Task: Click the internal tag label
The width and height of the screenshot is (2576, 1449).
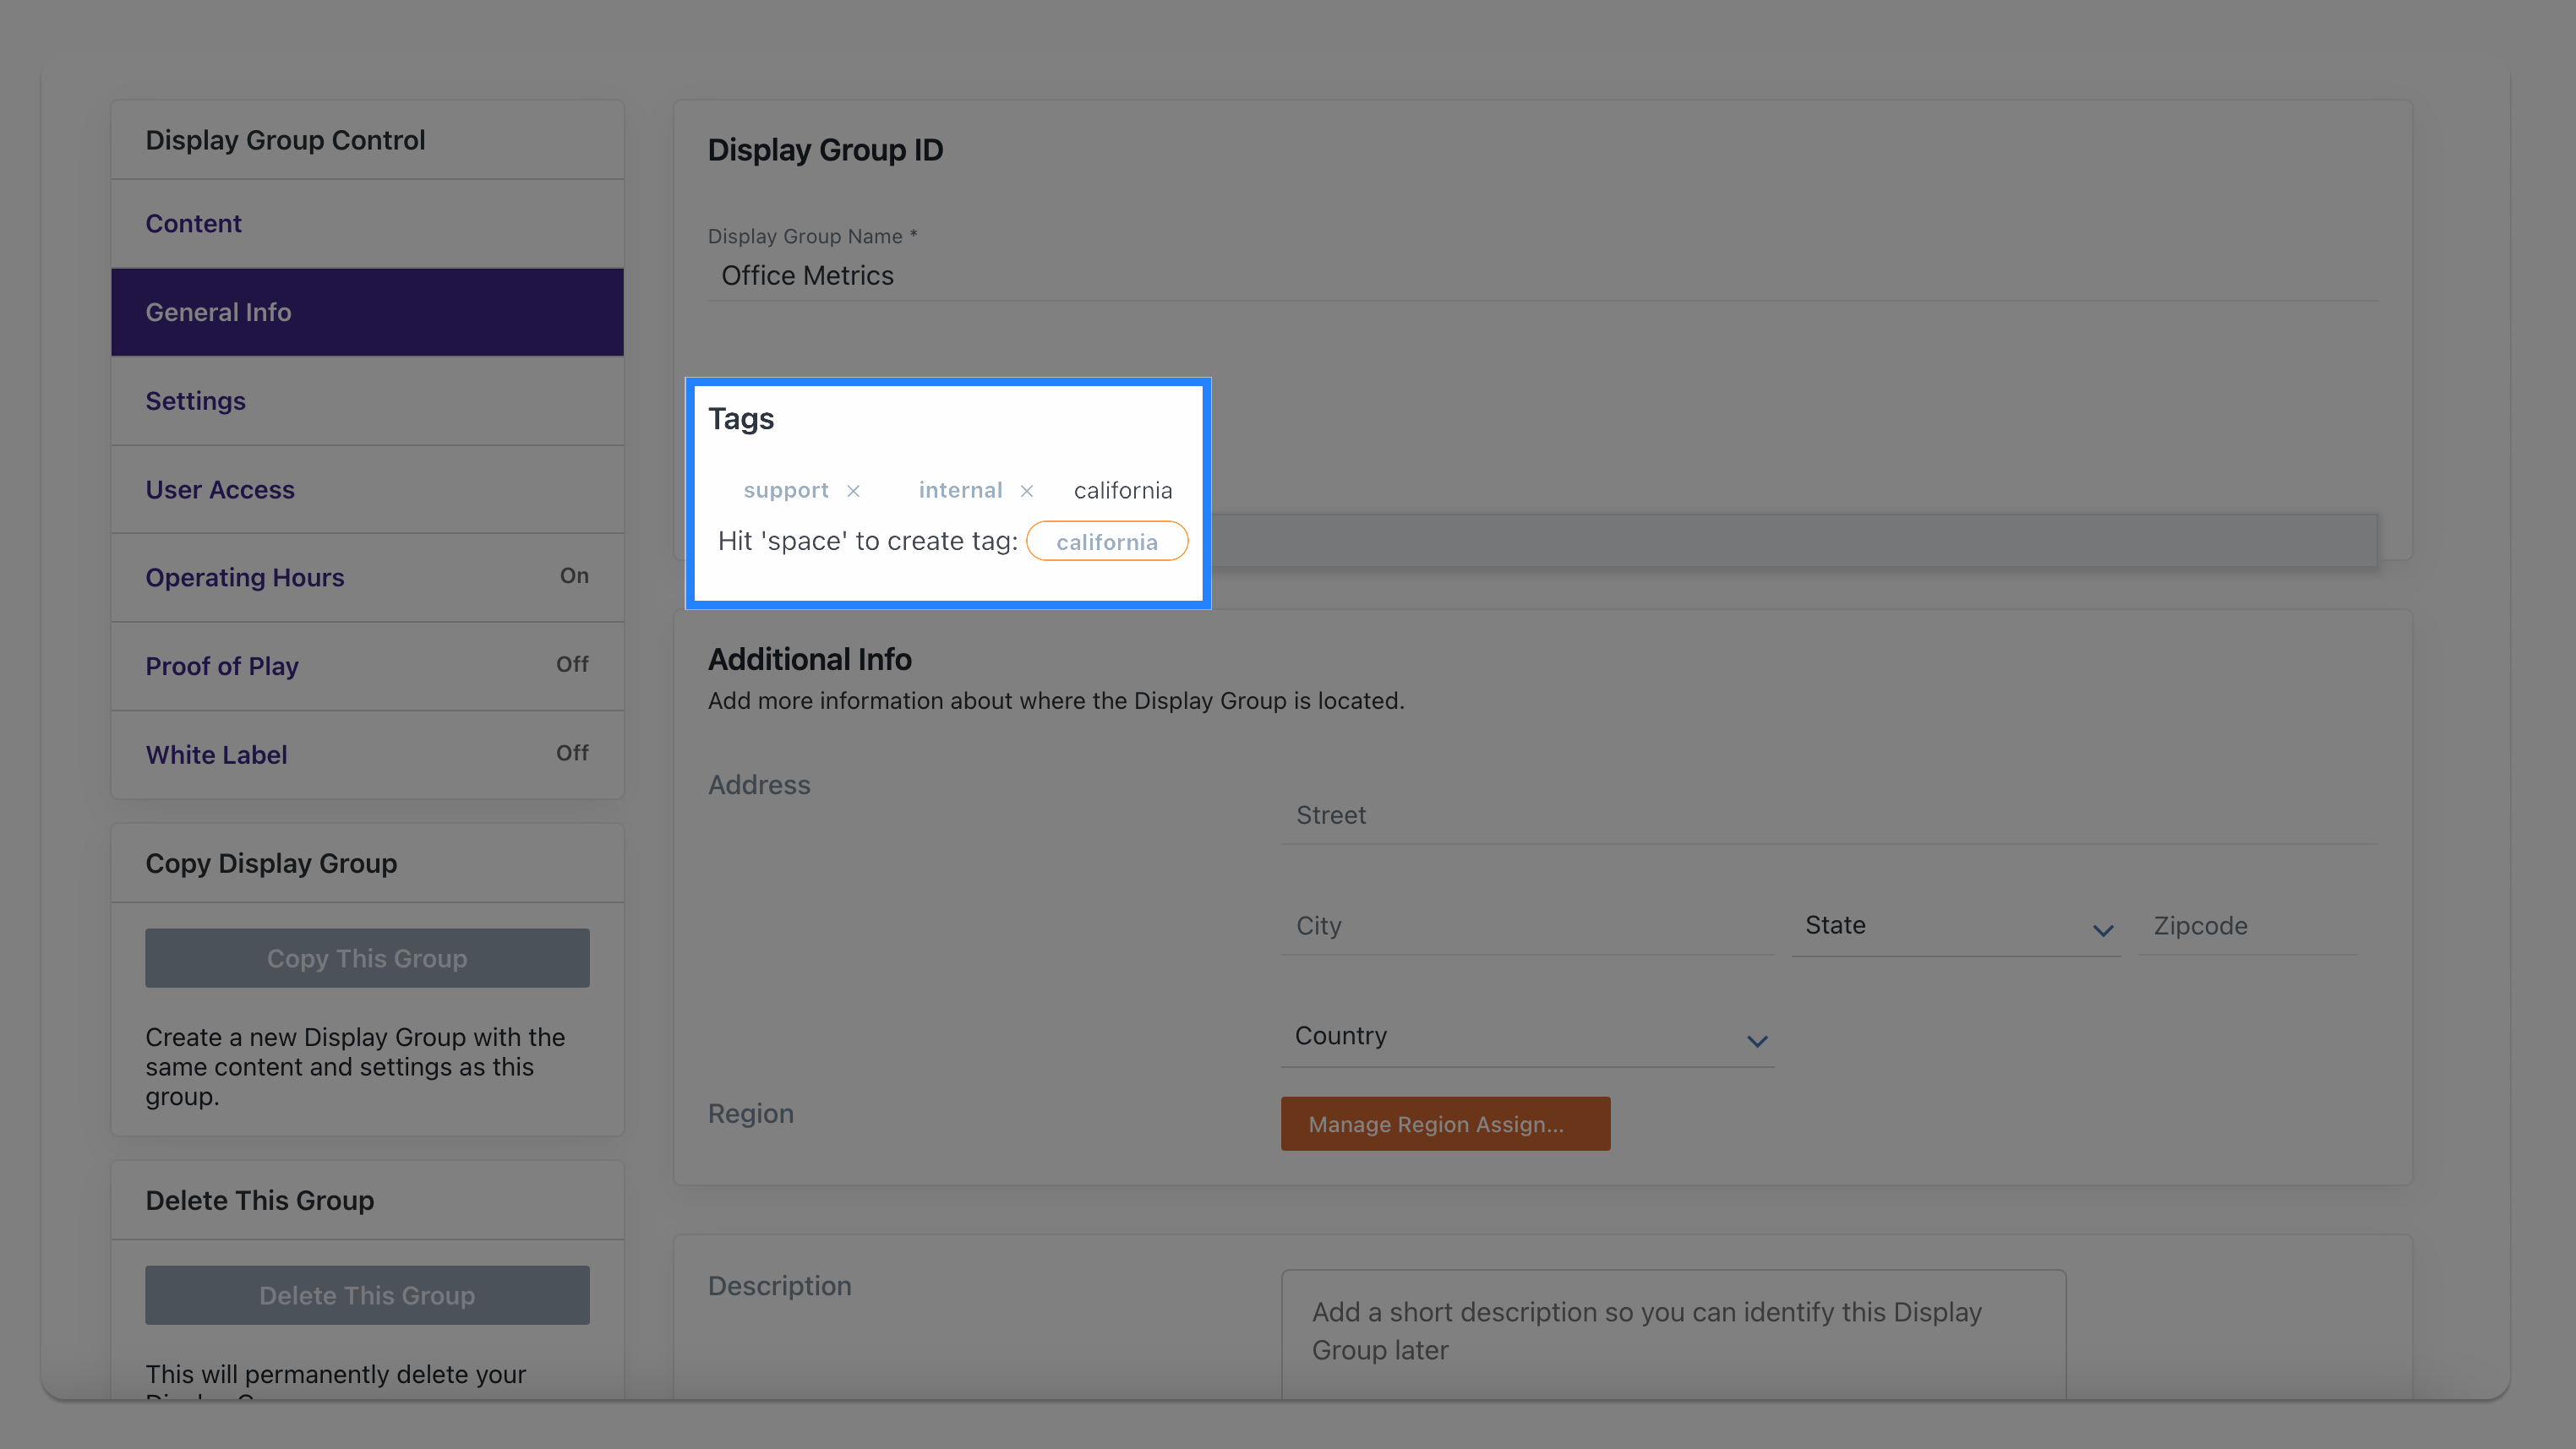Action: pyautogui.click(x=960, y=490)
